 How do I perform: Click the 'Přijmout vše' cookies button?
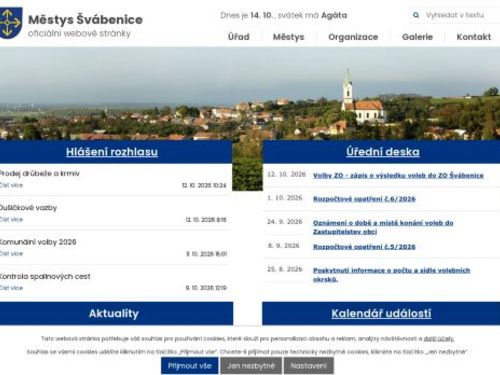pos(190,366)
